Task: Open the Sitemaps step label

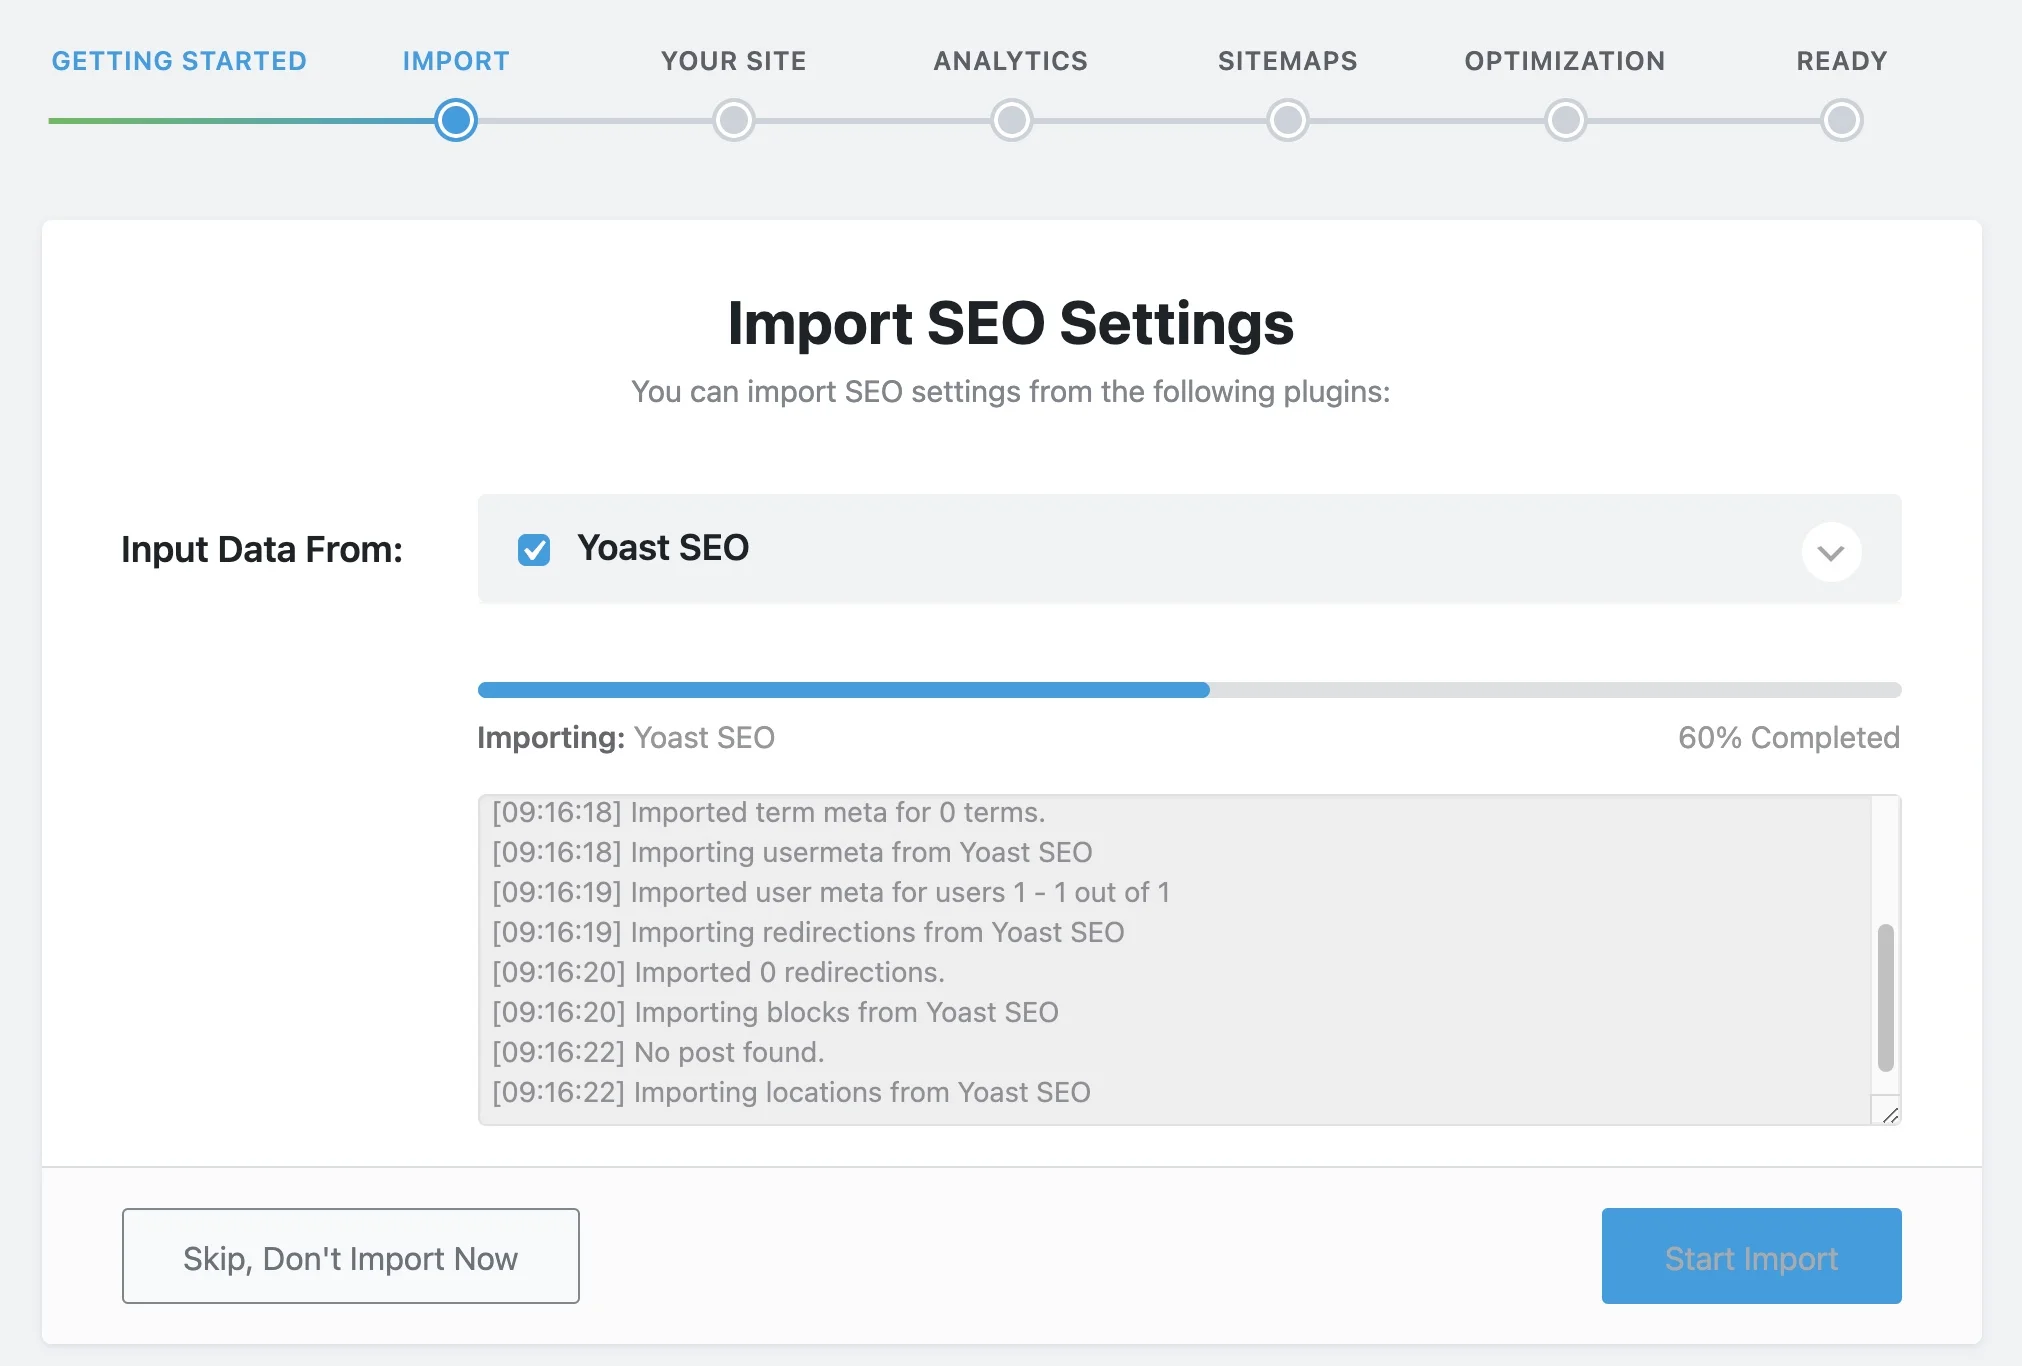Action: pyautogui.click(x=1288, y=61)
